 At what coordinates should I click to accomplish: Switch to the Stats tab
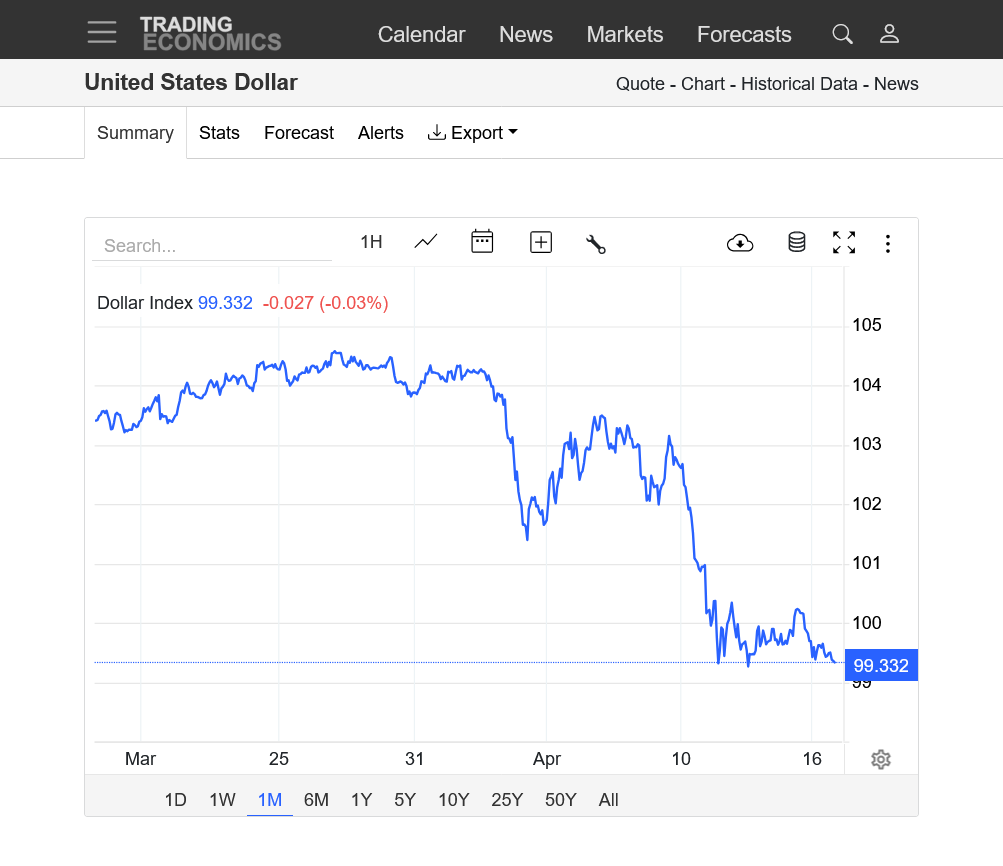219,133
